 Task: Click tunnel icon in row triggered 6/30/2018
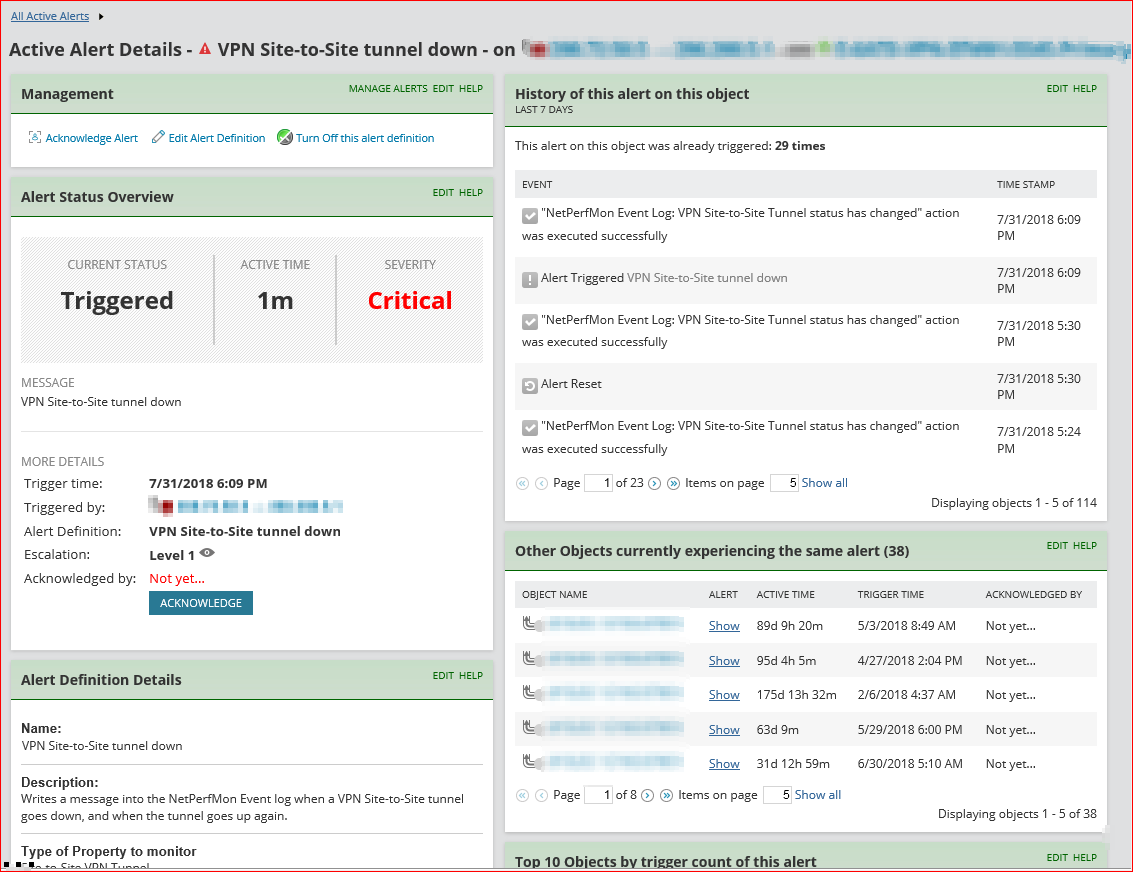tap(530, 761)
